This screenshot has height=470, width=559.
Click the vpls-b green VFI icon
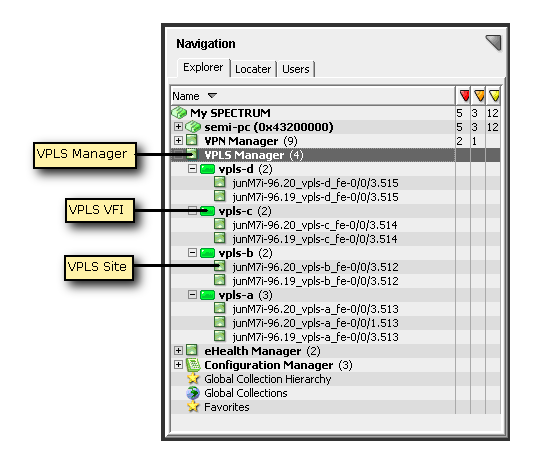[207, 253]
